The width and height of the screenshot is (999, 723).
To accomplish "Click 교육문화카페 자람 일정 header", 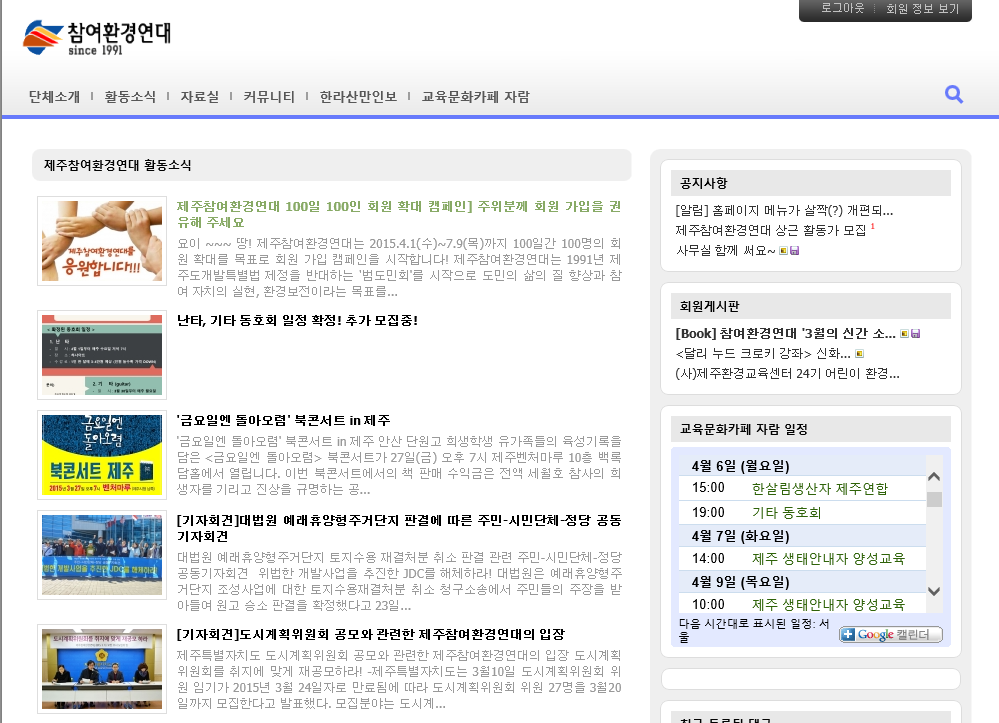I will point(810,429).
